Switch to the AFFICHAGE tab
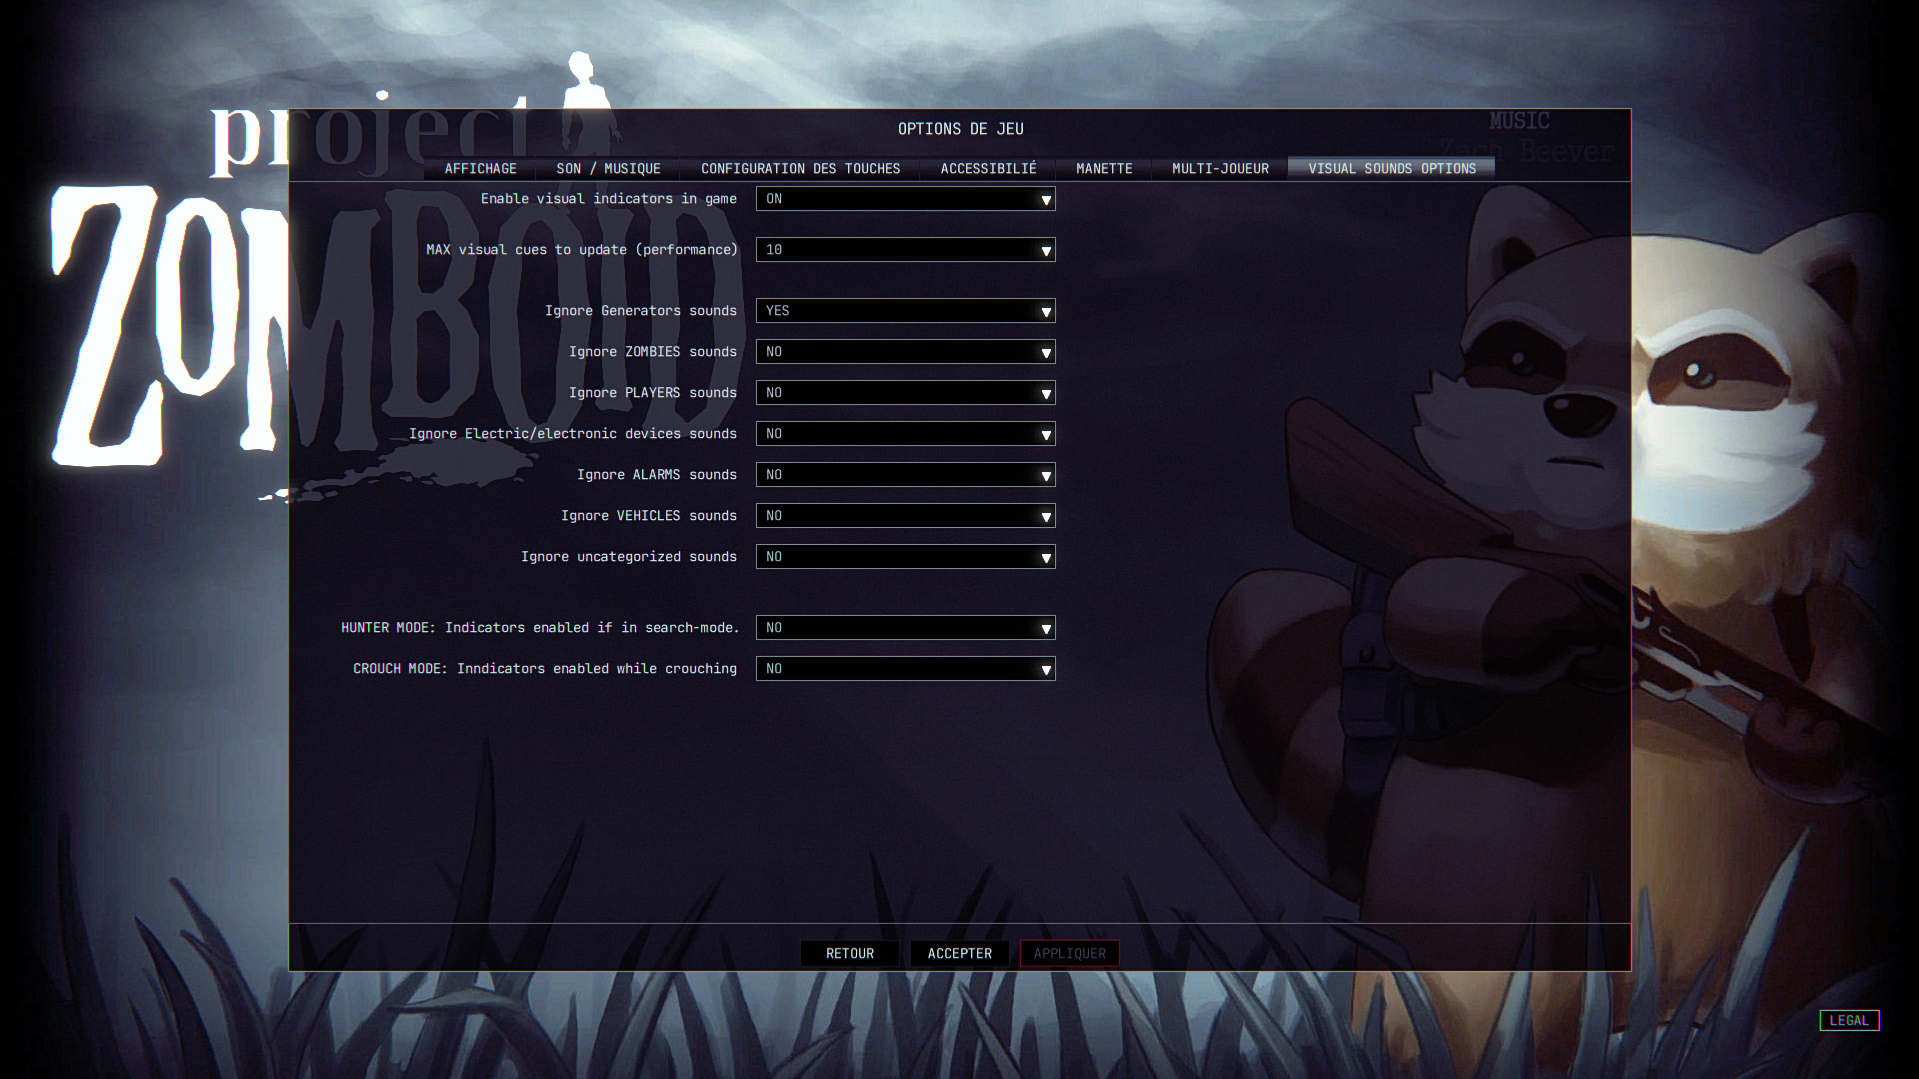 [480, 169]
